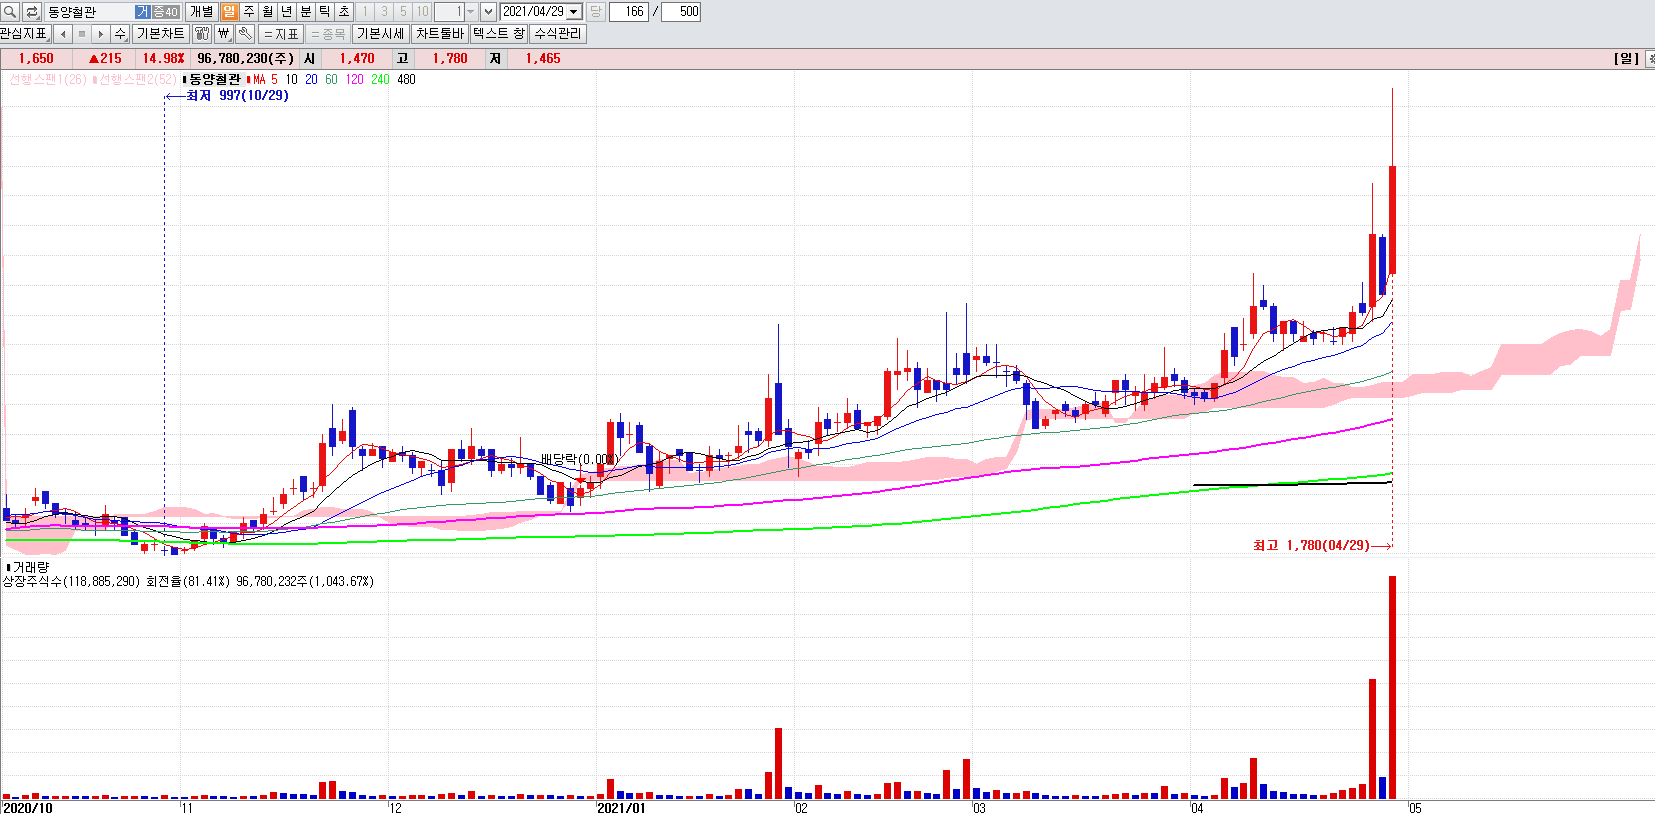The image size is (1655, 814).
Task: Click the wrench configuration icon
Action: point(245,34)
